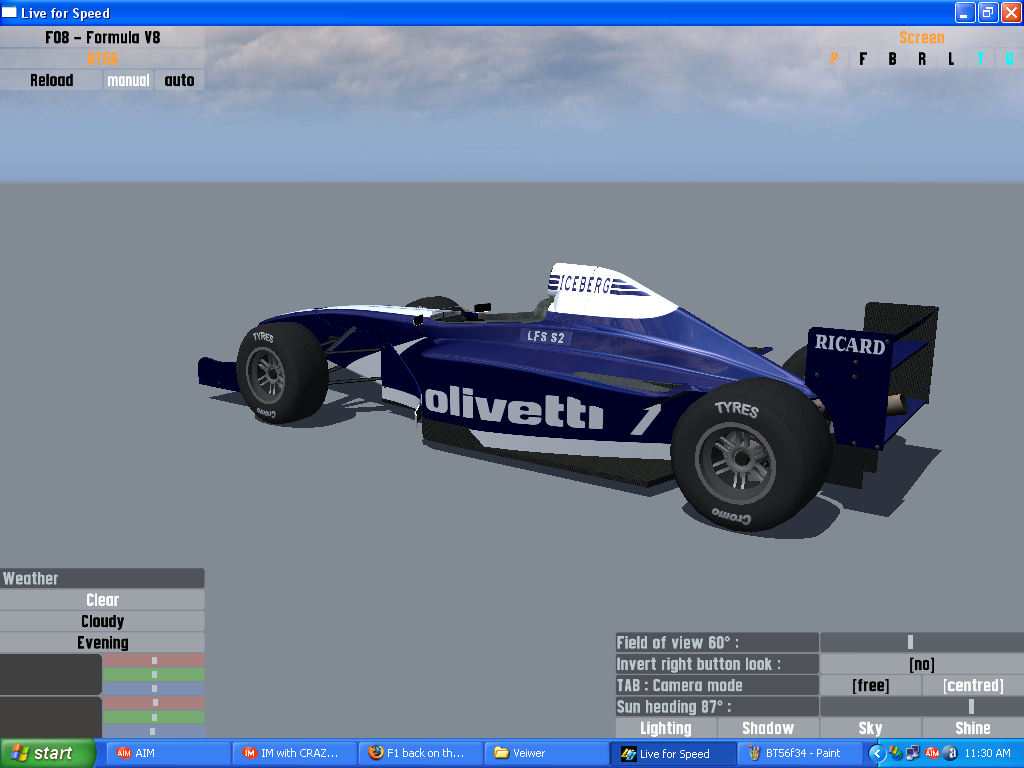Screen dimensions: 1024x768
Task: Open the Sky tab
Action: tap(871, 728)
